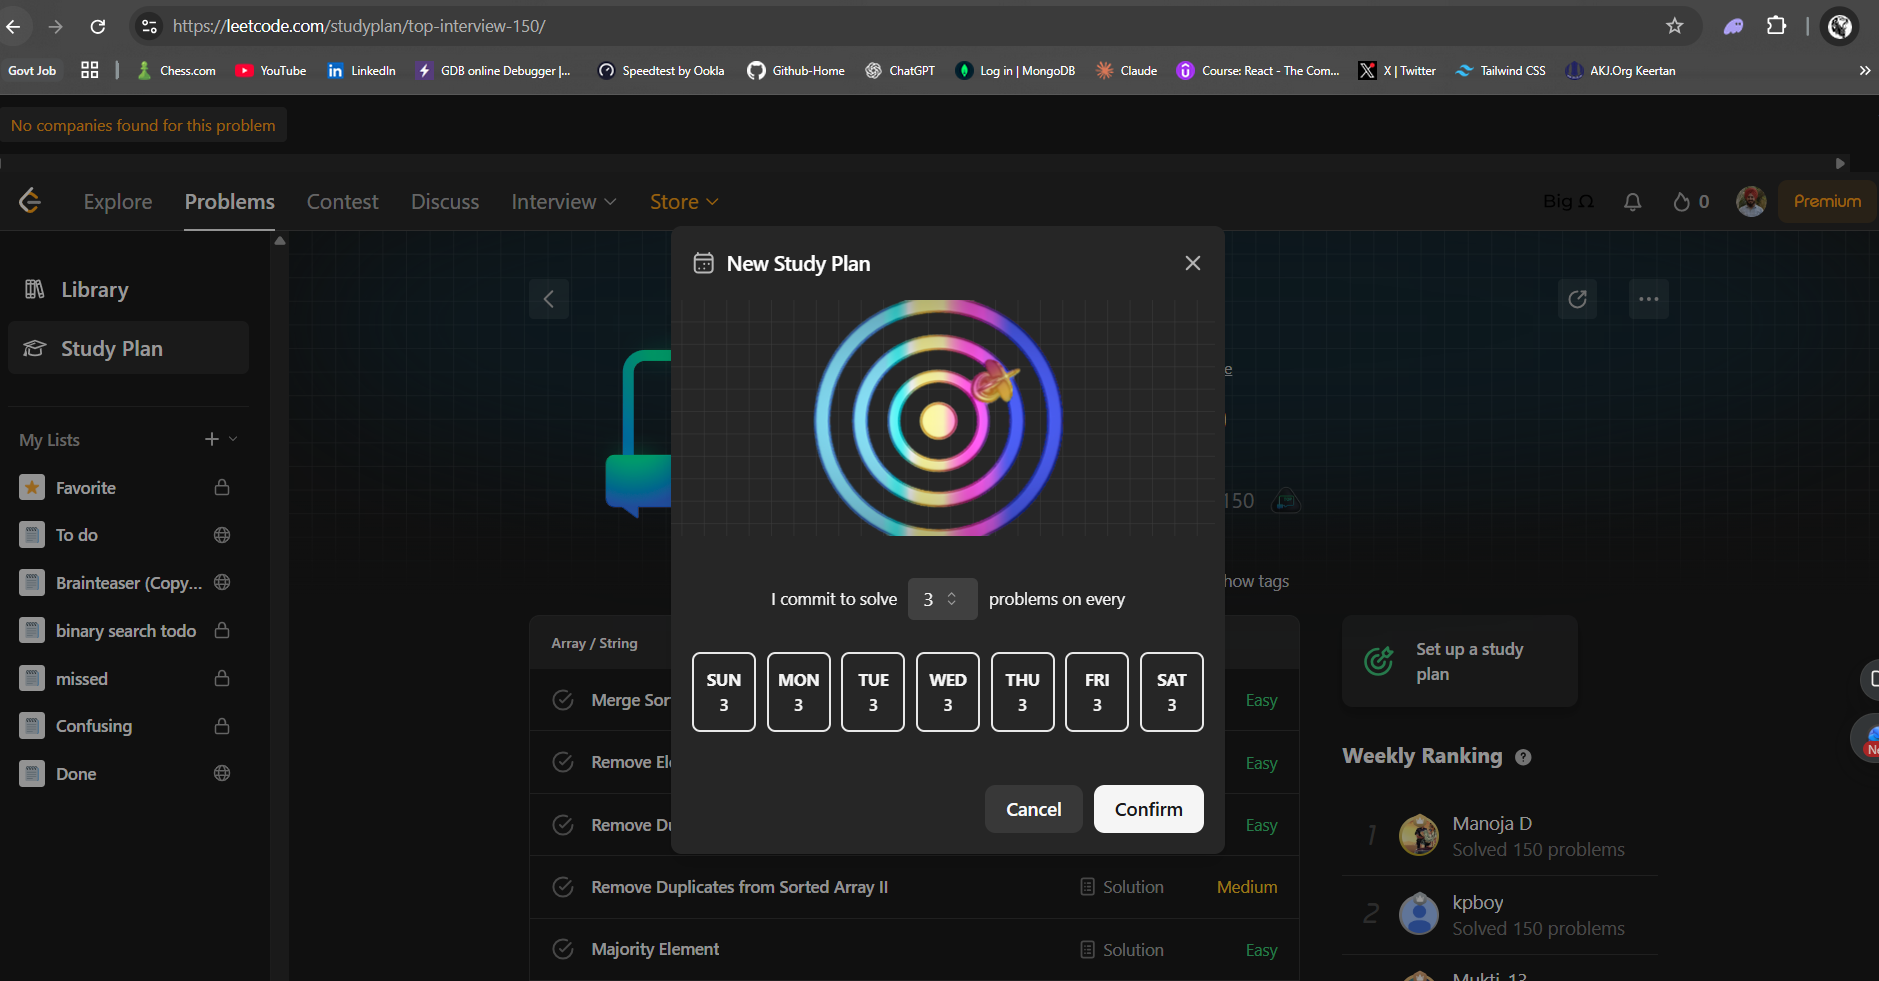The image size is (1879, 981).
Task: Switch to the Contest tab
Action: [x=342, y=202]
